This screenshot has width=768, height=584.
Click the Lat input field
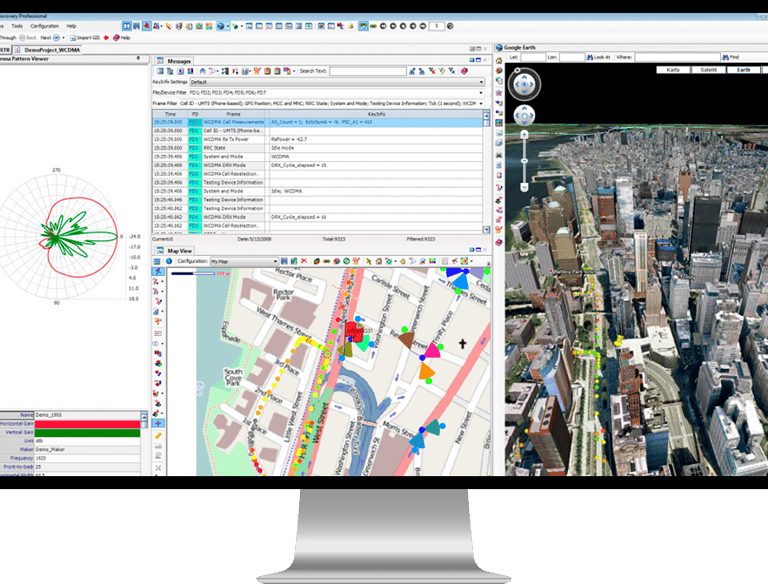click(533, 57)
